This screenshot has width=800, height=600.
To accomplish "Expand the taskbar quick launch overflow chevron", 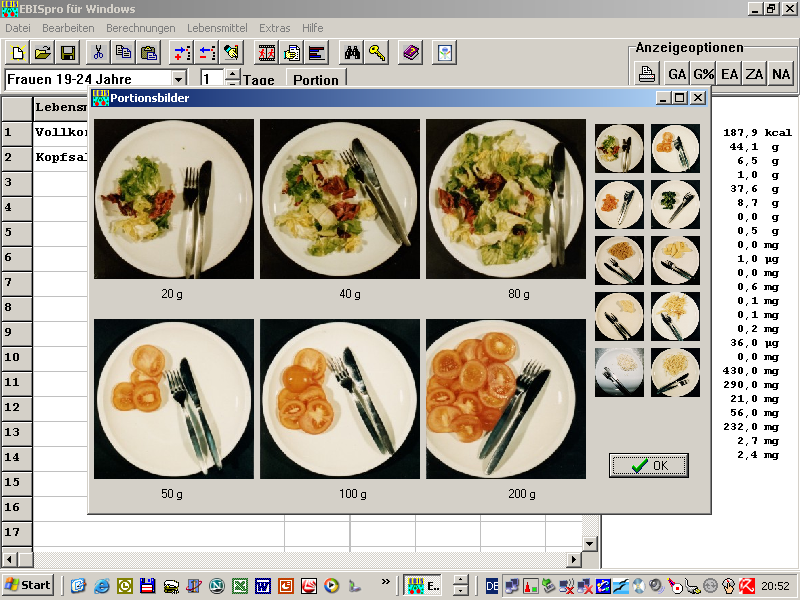I will tap(386, 582).
